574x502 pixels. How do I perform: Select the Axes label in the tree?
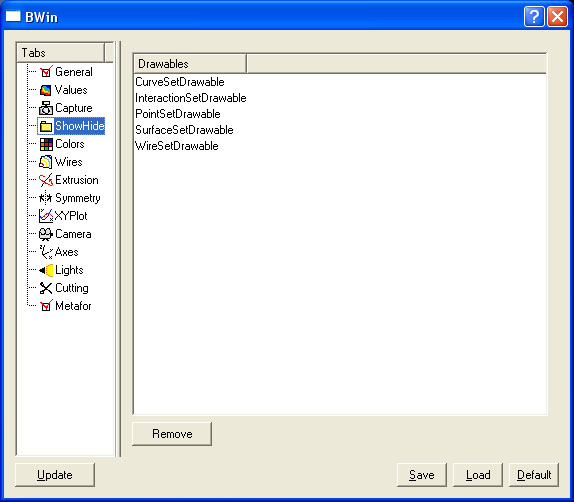coord(66,252)
